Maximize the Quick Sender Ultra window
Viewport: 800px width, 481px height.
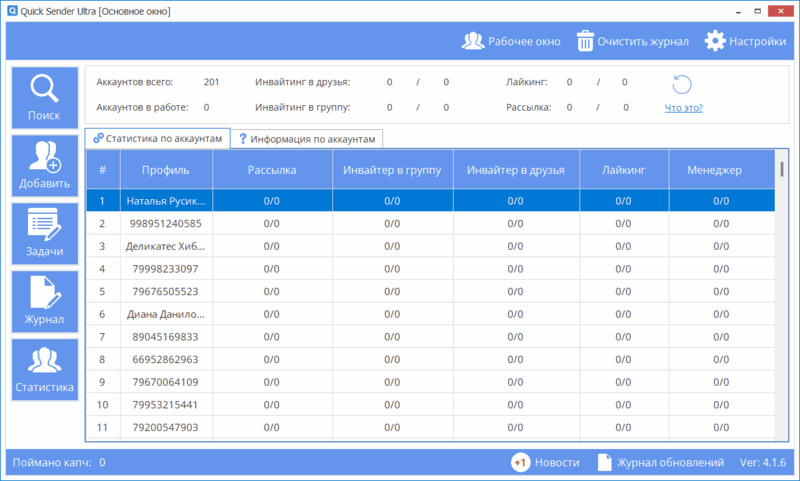click(x=758, y=11)
